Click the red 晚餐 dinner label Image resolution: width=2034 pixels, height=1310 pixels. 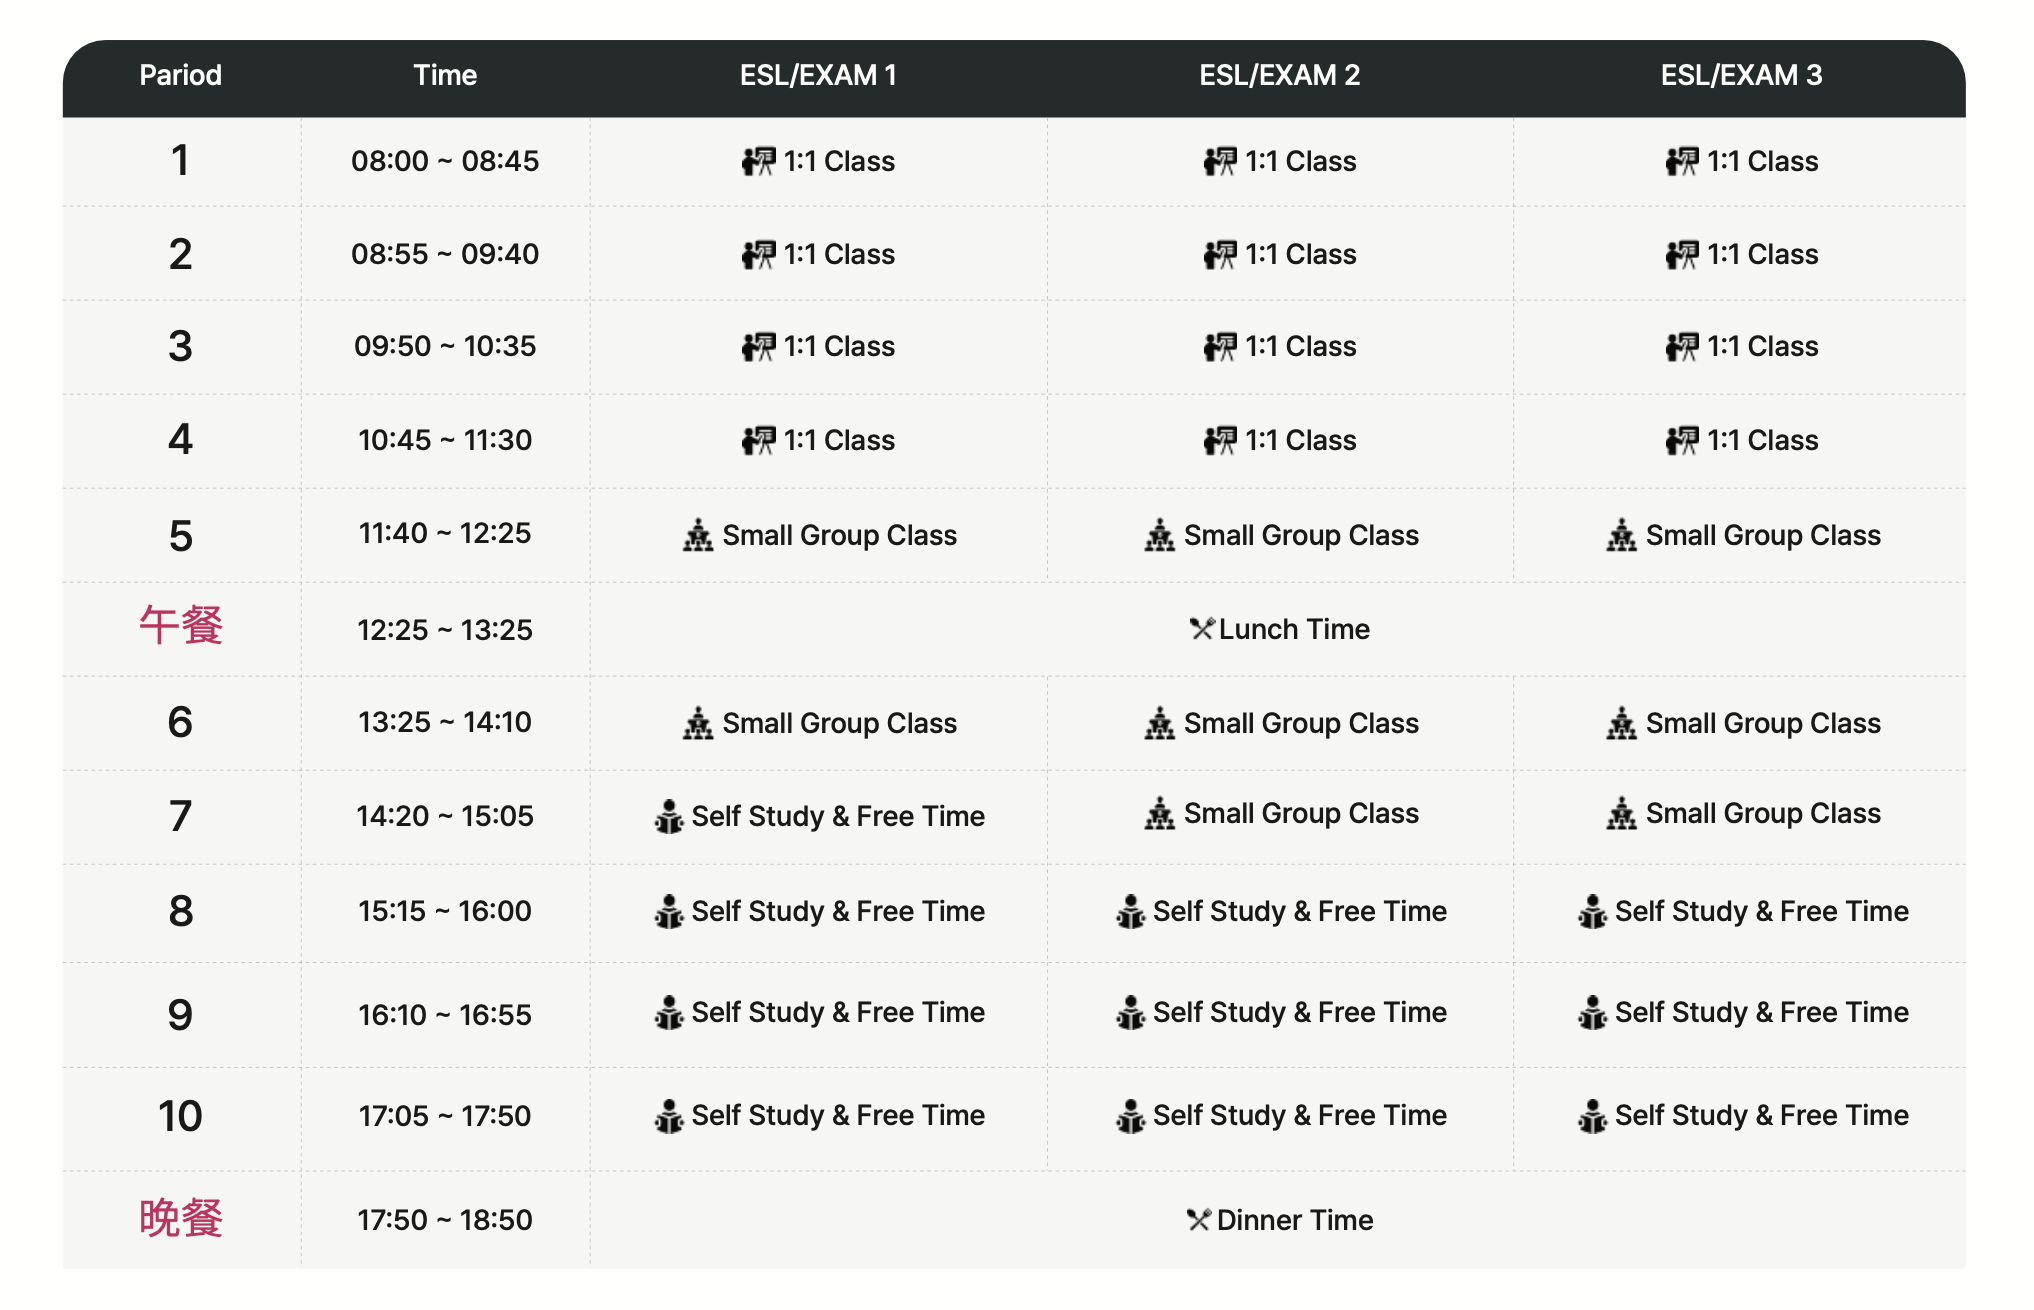click(x=181, y=1219)
